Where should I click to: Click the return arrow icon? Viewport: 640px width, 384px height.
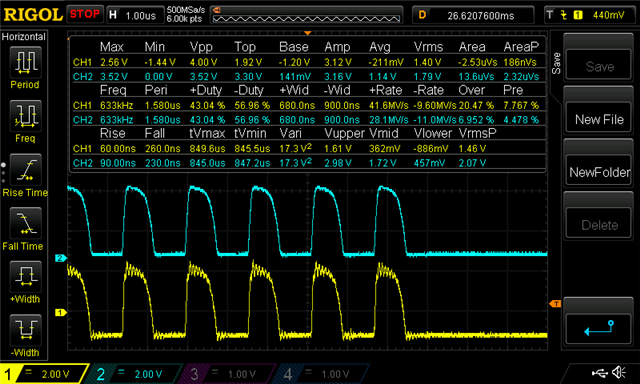tap(599, 328)
